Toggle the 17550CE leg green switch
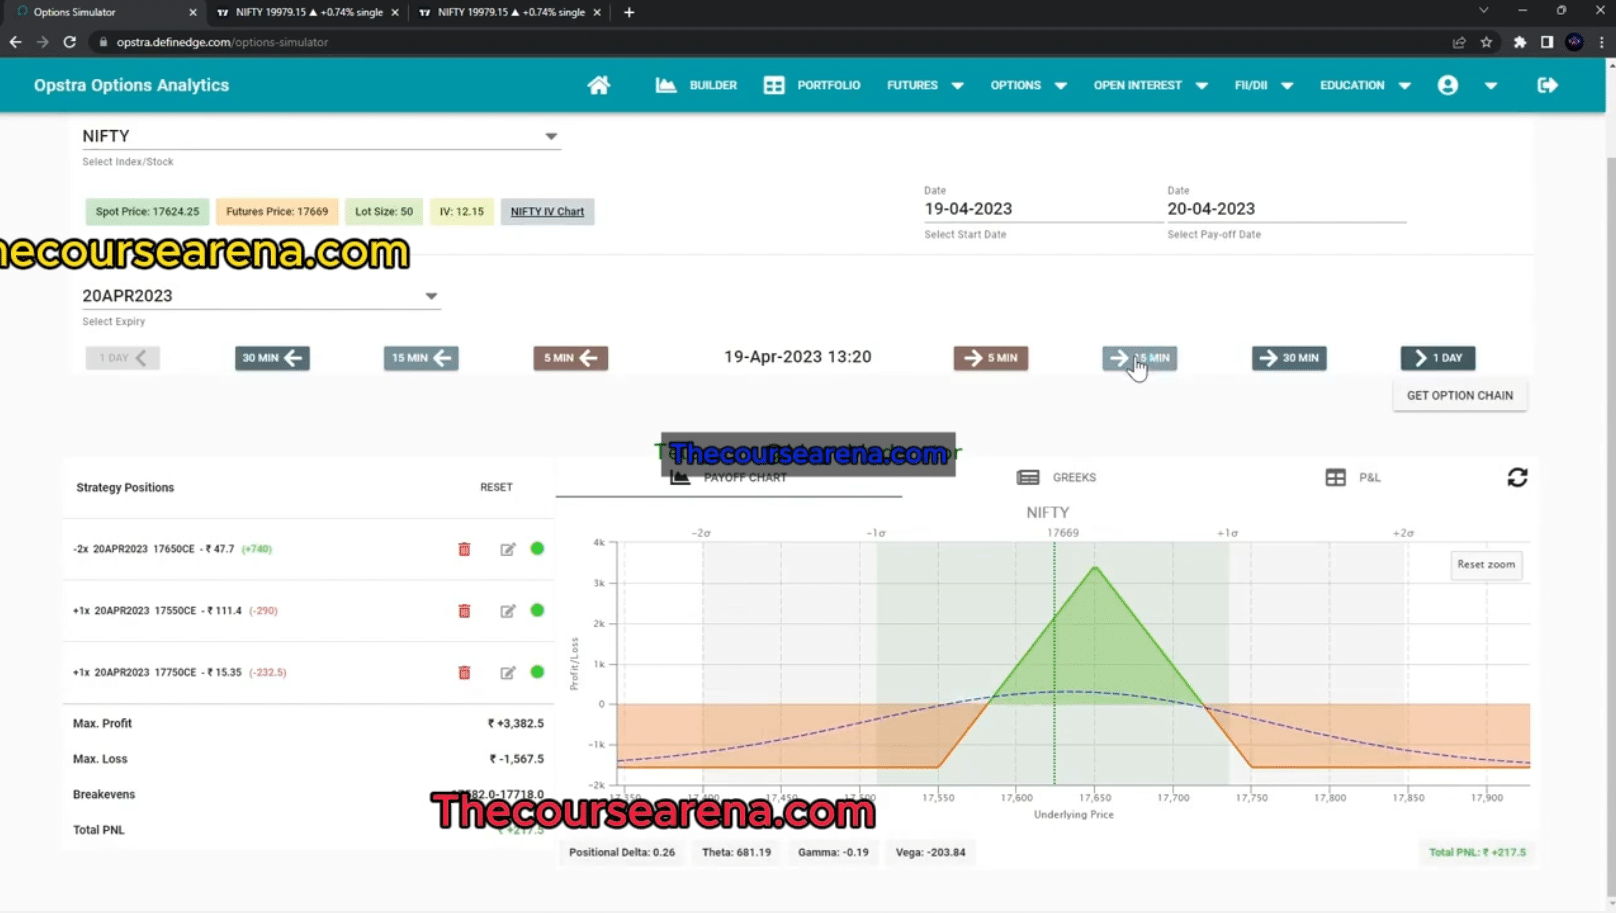1616x913 pixels. pos(537,610)
